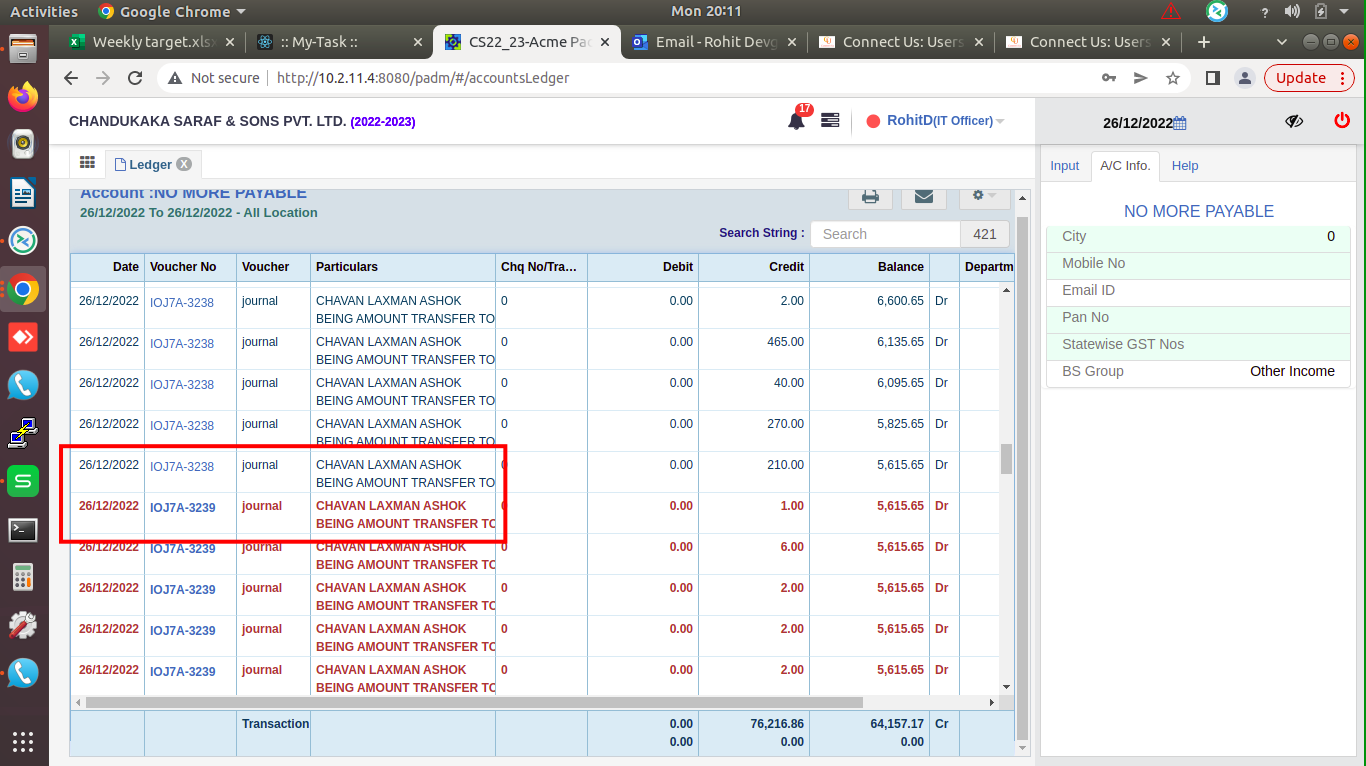Open RohitD user menu dropdown
The width and height of the screenshot is (1366, 766).
[935, 121]
